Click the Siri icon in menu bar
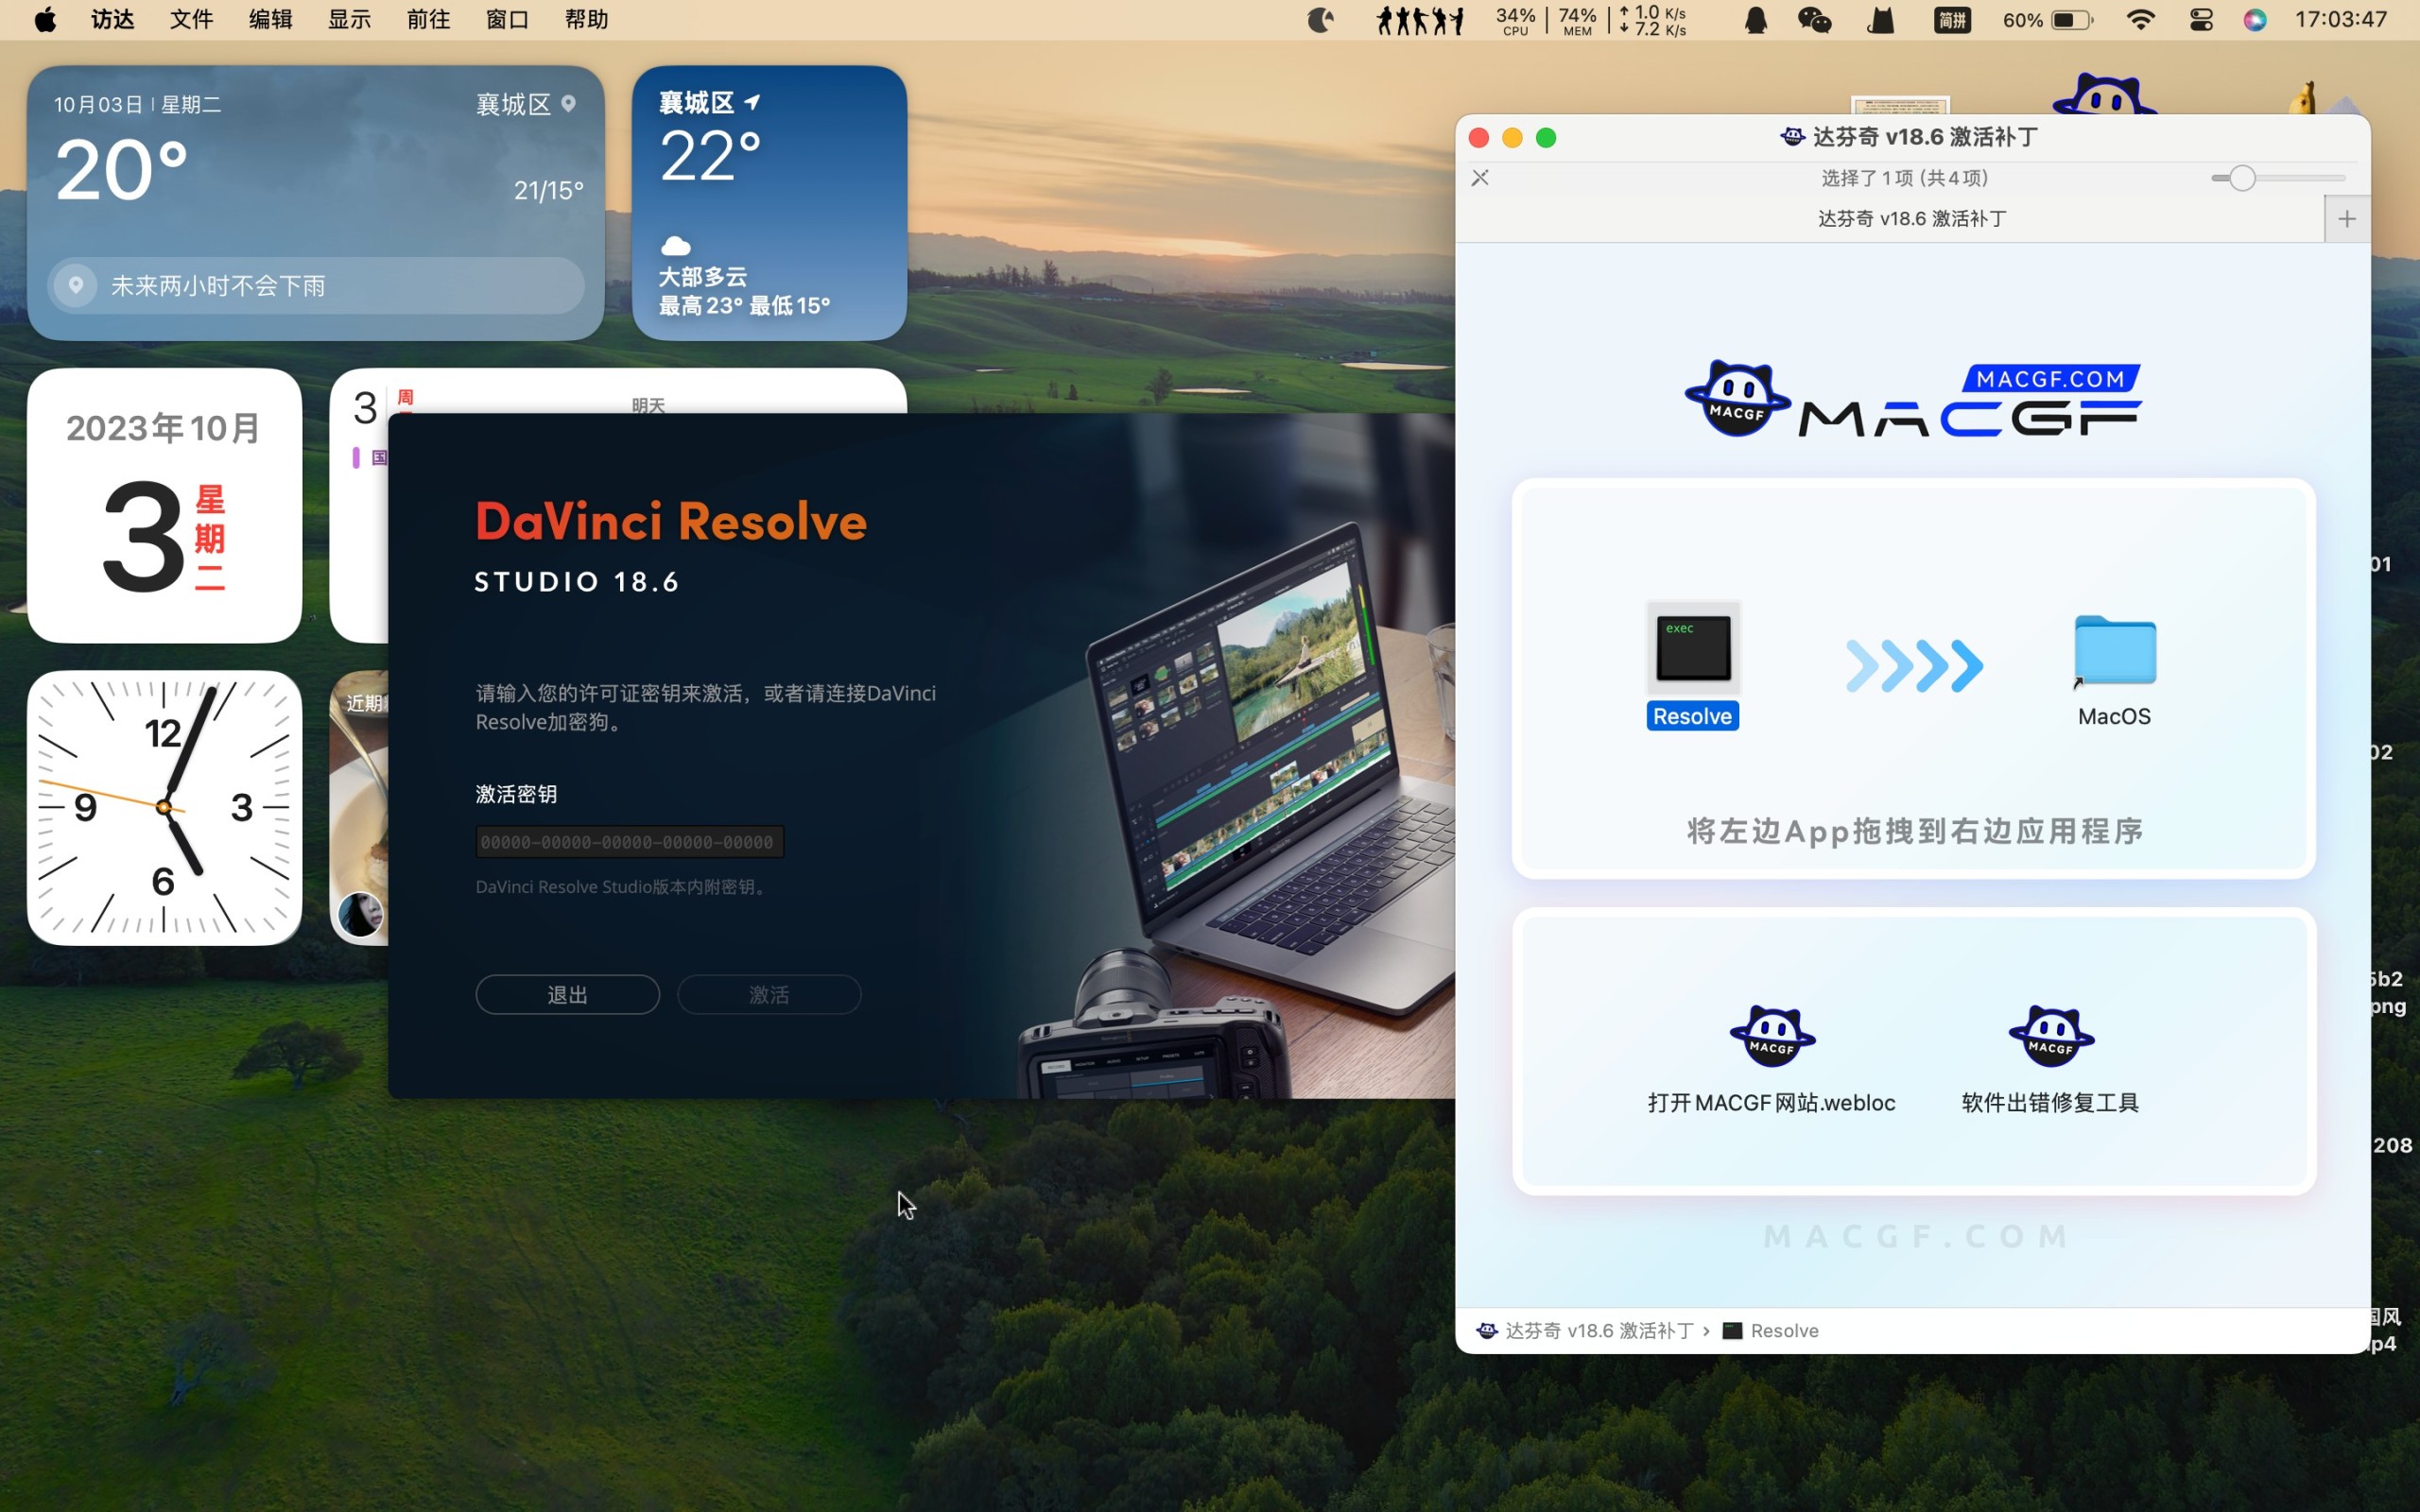 coord(2254,20)
